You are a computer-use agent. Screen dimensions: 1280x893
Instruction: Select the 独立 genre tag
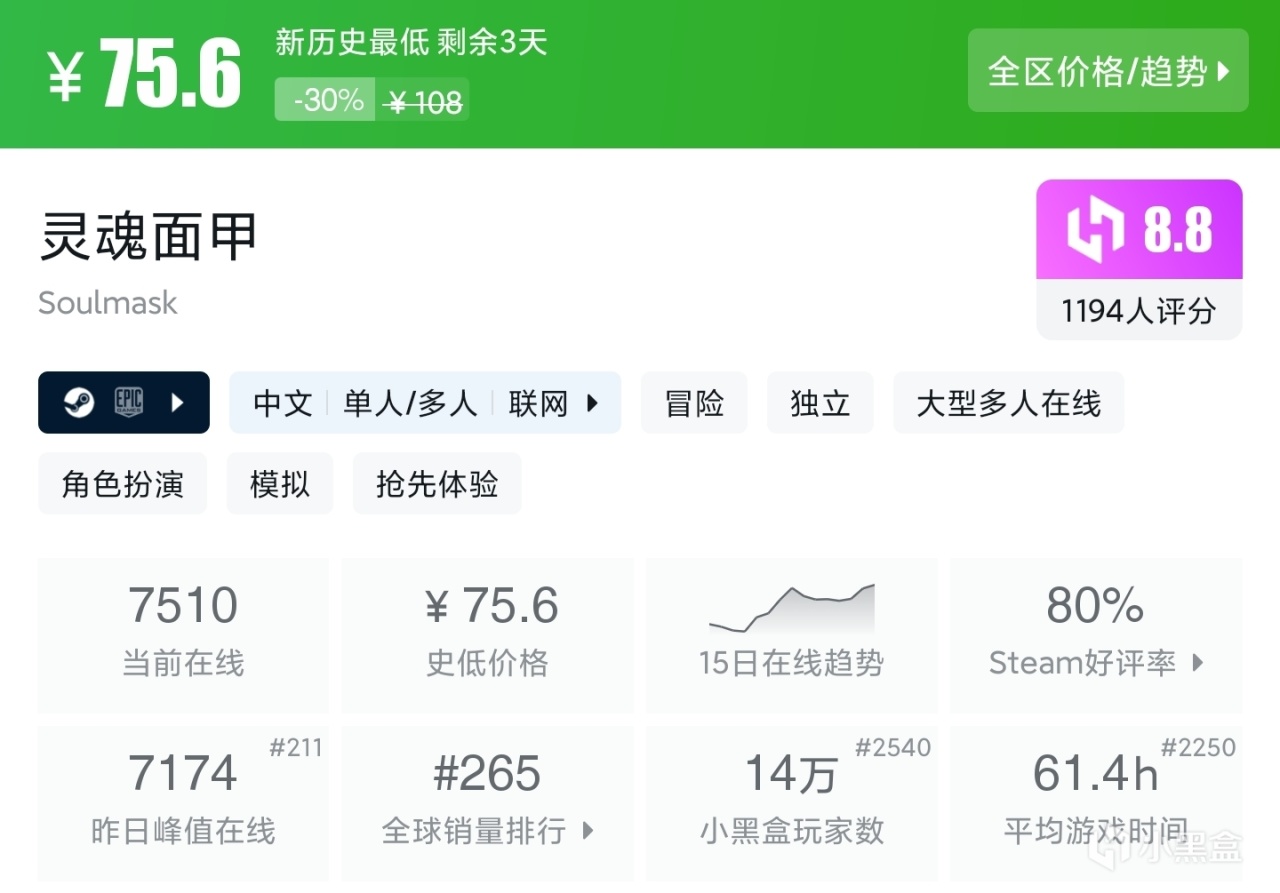820,403
